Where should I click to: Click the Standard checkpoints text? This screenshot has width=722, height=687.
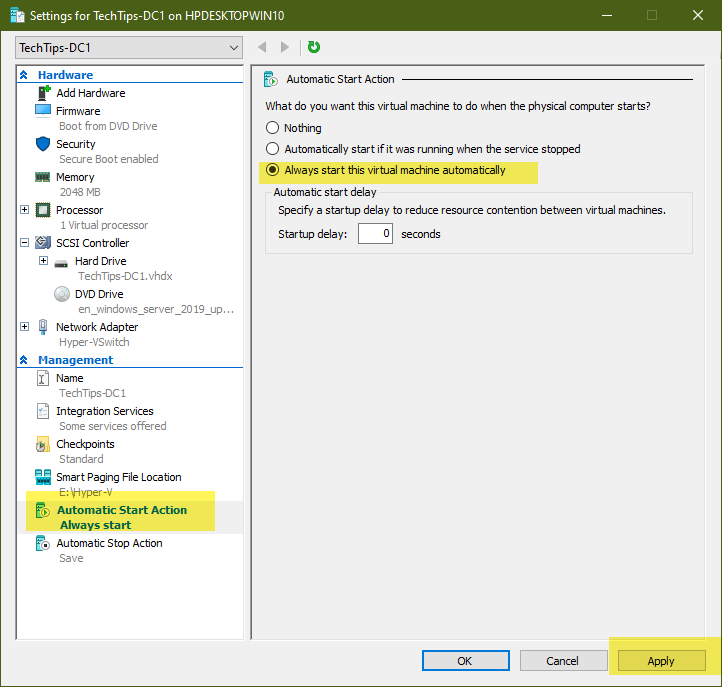tap(82, 459)
